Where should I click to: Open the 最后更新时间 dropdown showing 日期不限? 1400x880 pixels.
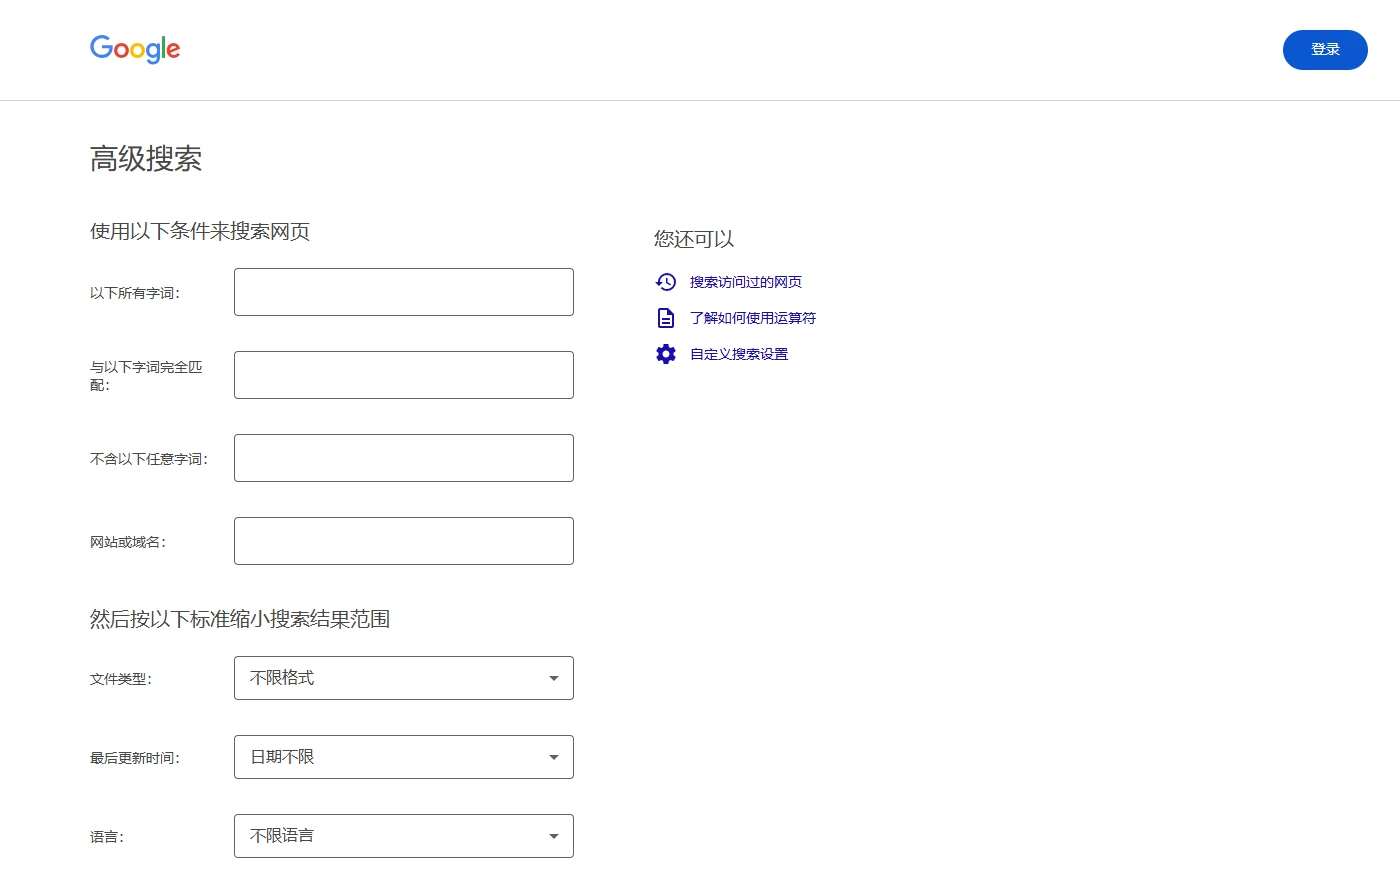[x=404, y=757]
